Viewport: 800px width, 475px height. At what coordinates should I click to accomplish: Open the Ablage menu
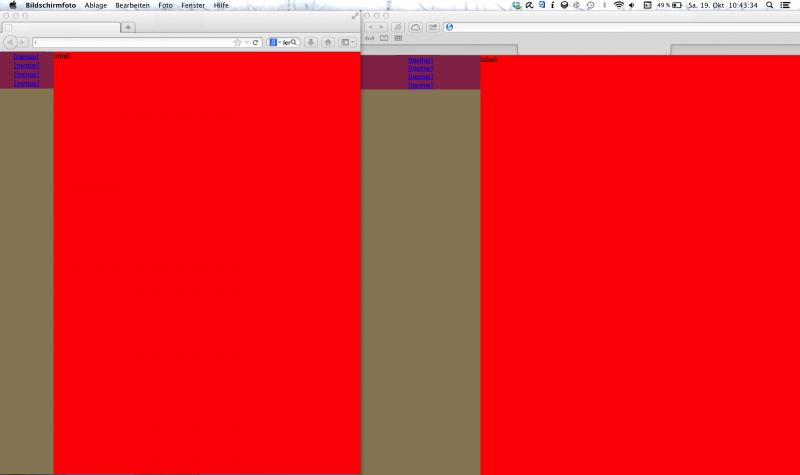tap(96, 5)
